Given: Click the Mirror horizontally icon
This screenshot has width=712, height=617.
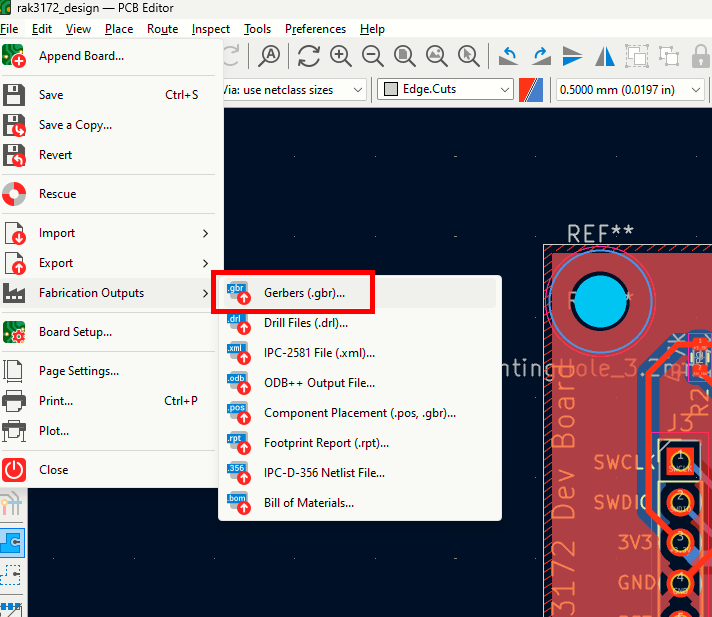Looking at the screenshot, I should 605,56.
